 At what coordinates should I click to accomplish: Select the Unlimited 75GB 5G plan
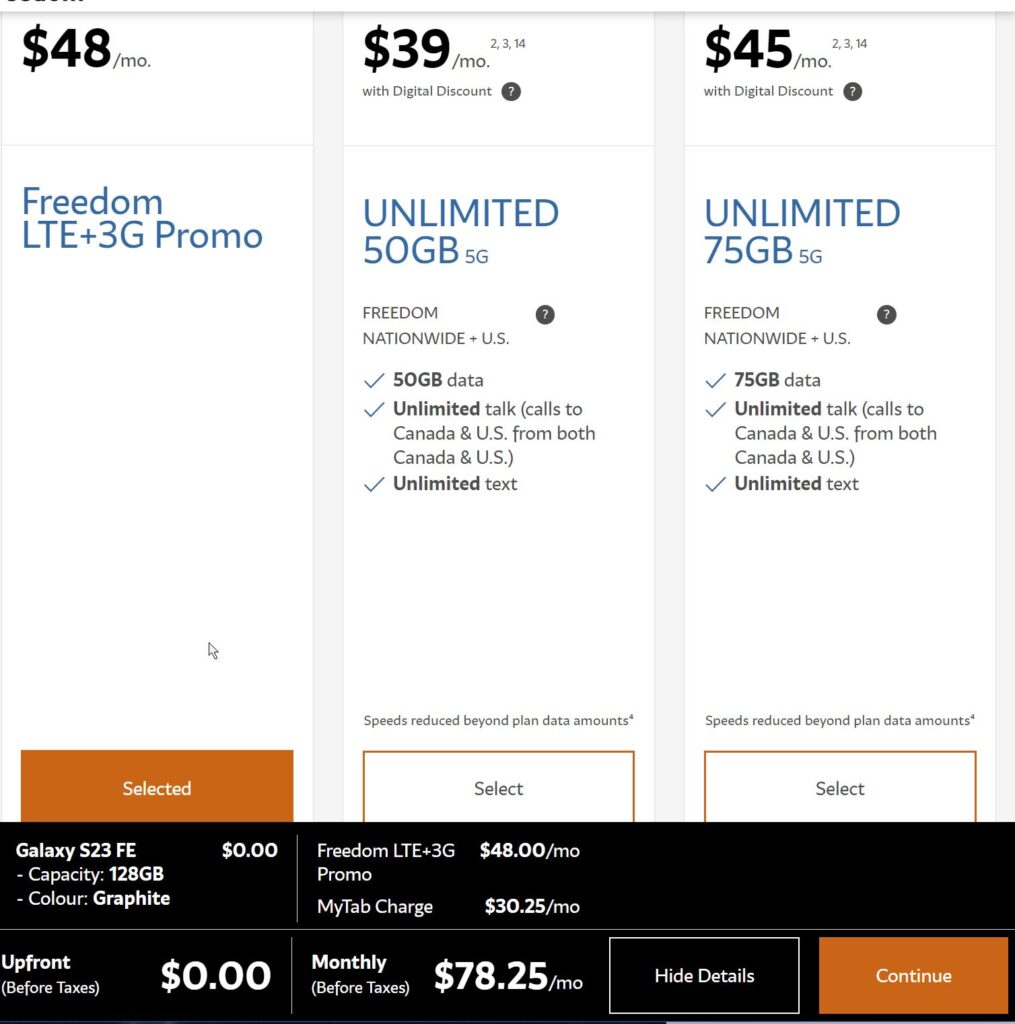point(840,788)
